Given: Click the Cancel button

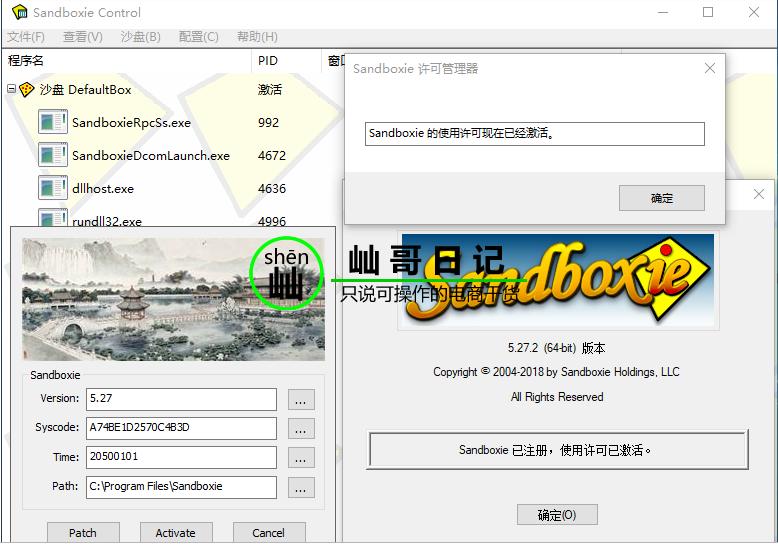Looking at the screenshot, I should 268,533.
